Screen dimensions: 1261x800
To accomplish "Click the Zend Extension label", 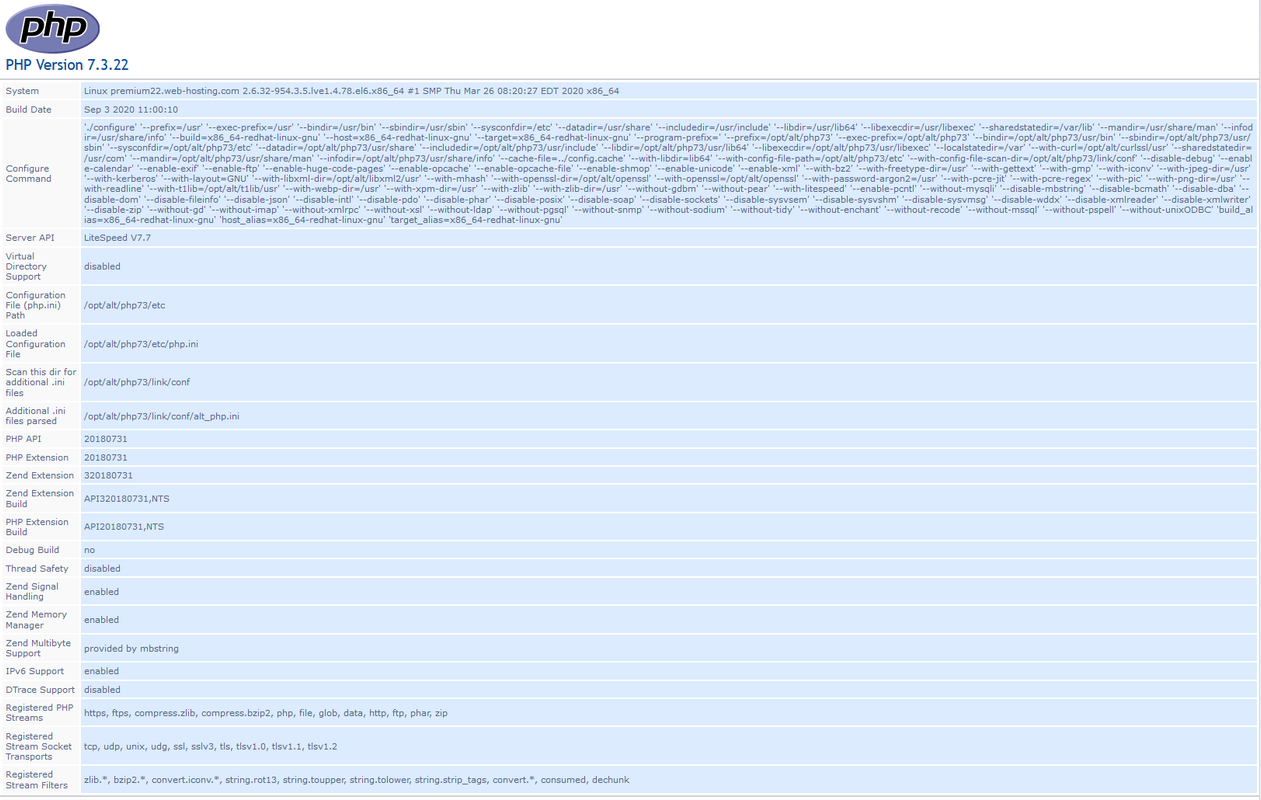I will coord(40,475).
